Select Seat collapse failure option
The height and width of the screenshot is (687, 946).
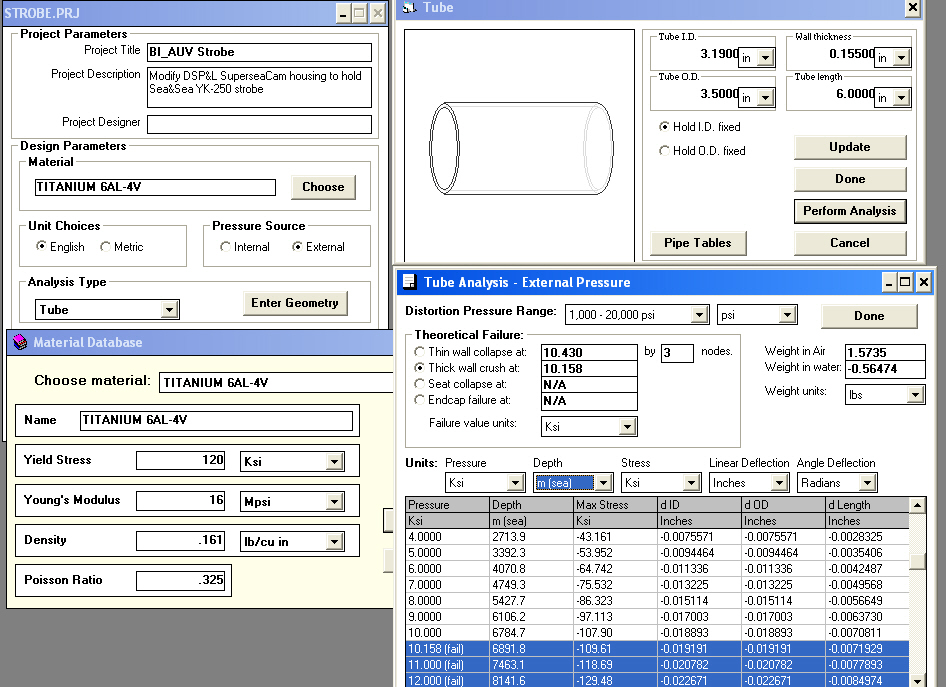tap(419, 384)
